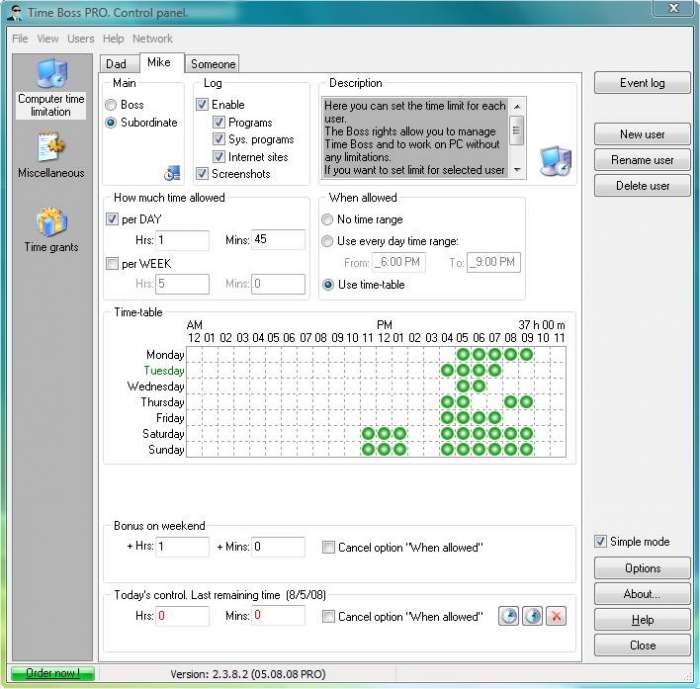Click the Close button at bottom right
700x689 pixels.
(x=642, y=645)
